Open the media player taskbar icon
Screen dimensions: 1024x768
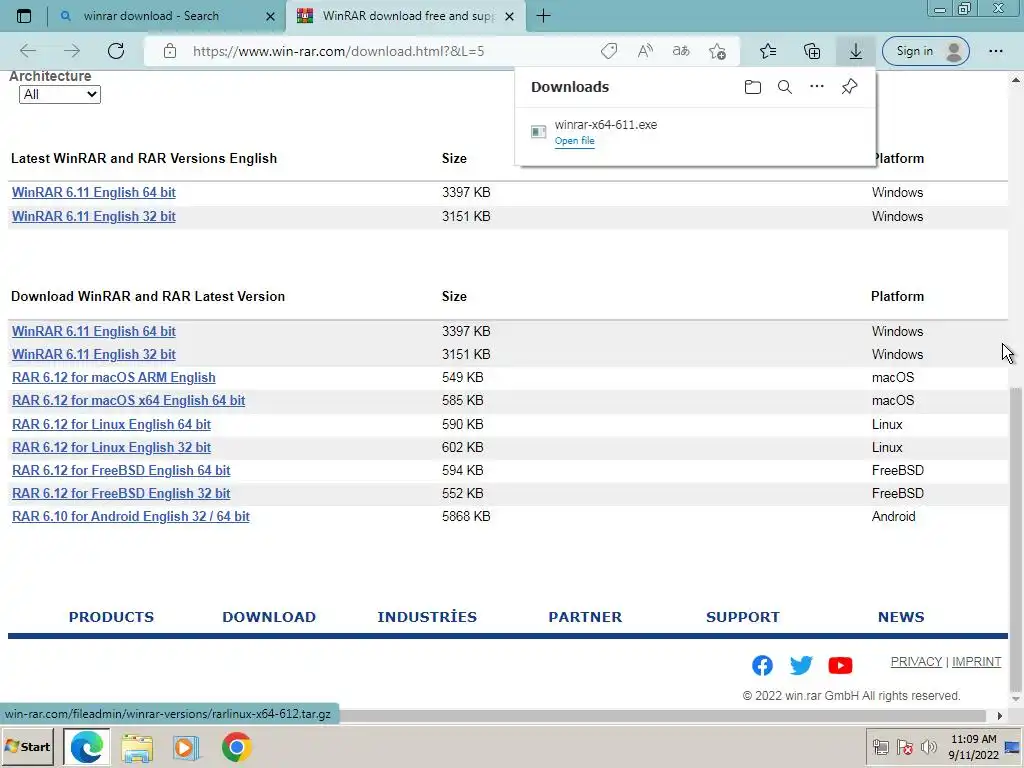[x=186, y=747]
